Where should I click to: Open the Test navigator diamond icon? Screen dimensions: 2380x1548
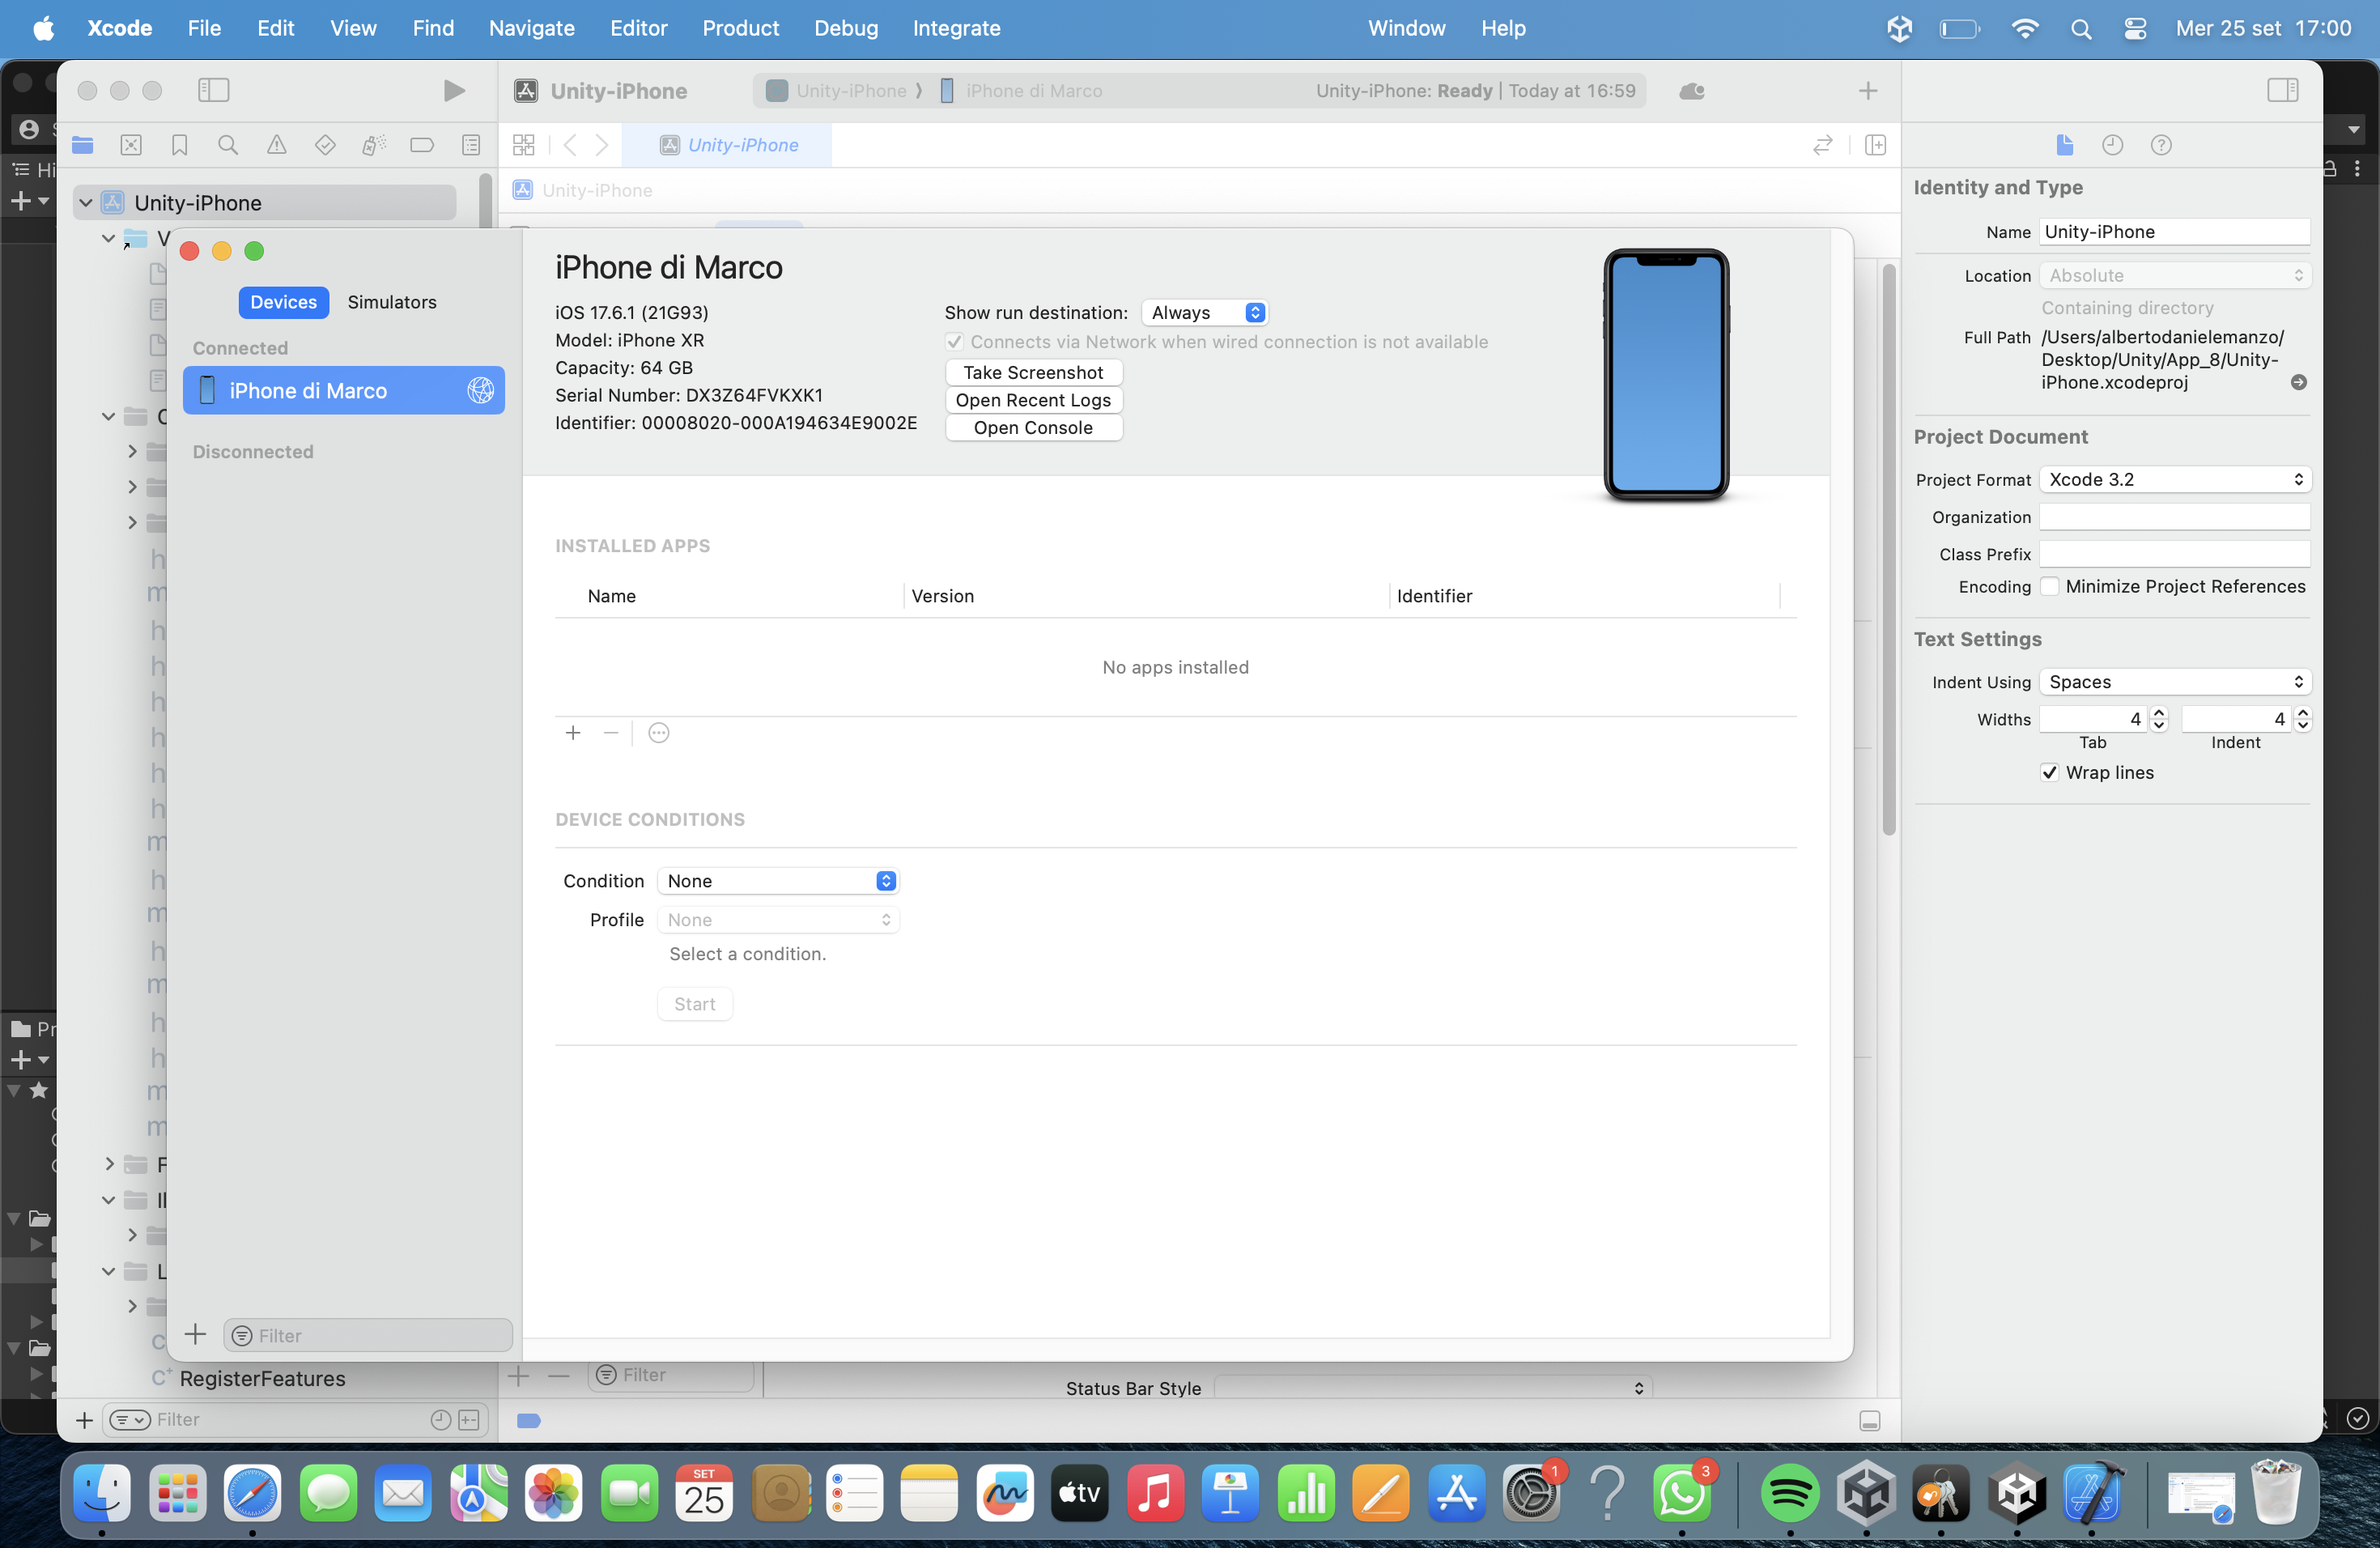coord(325,145)
